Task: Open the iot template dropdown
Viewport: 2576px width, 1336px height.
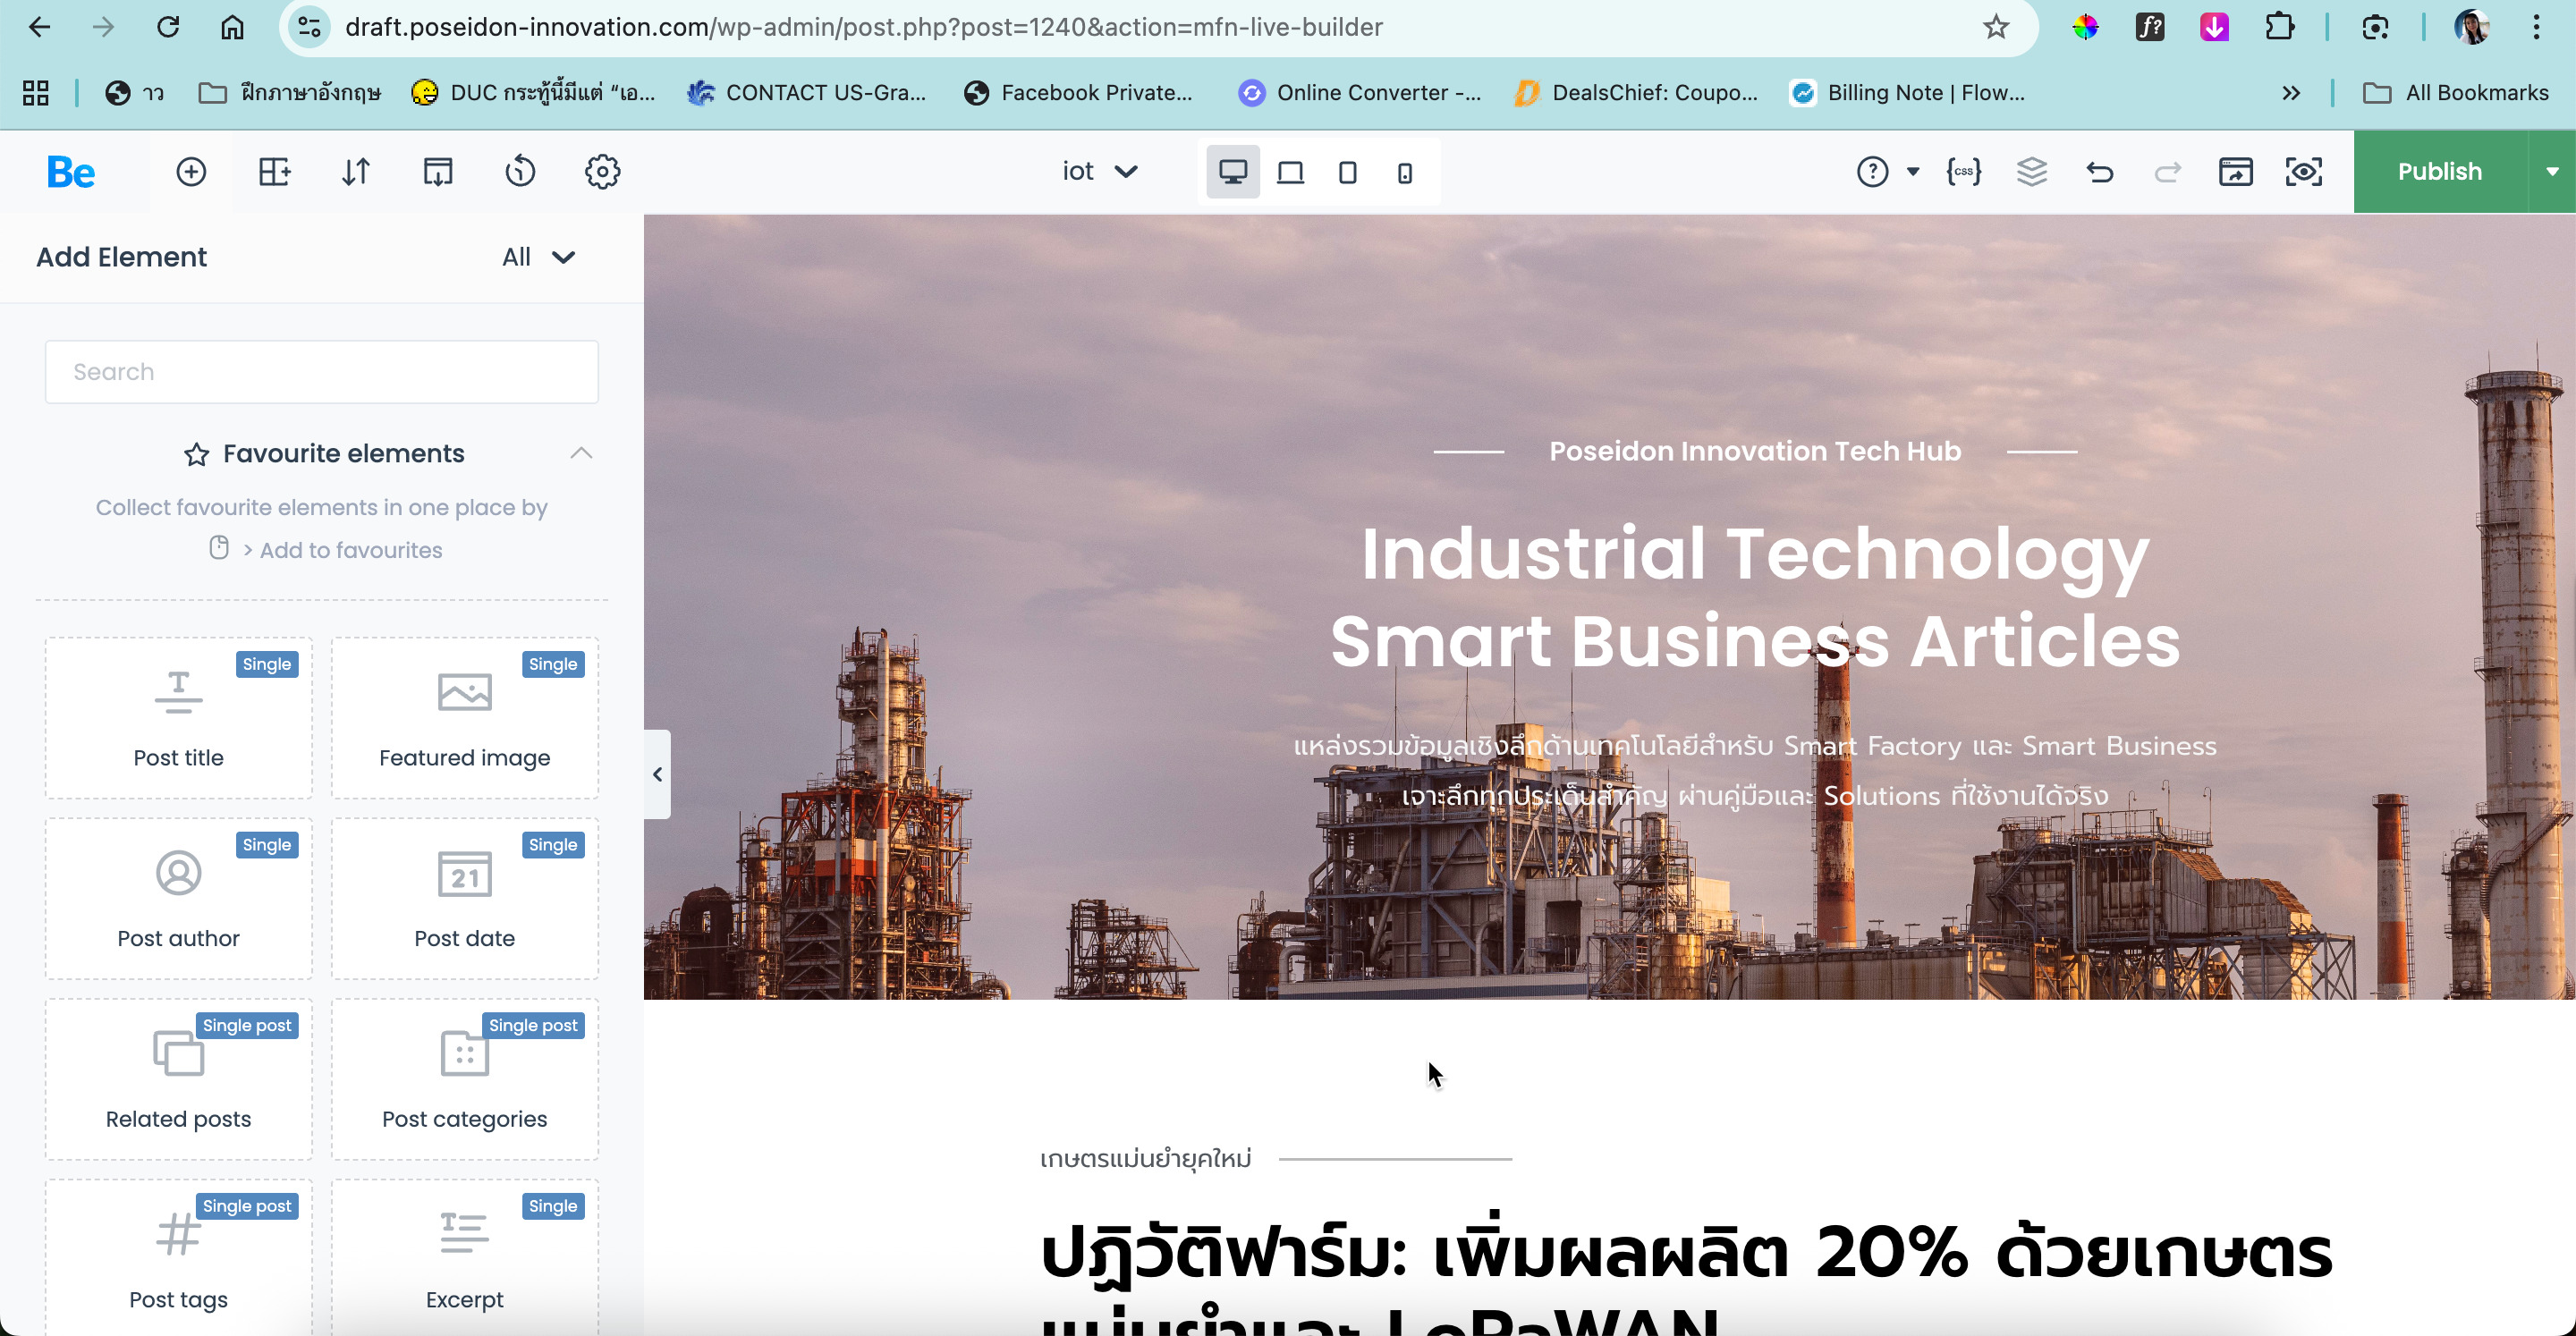Action: tap(1100, 172)
